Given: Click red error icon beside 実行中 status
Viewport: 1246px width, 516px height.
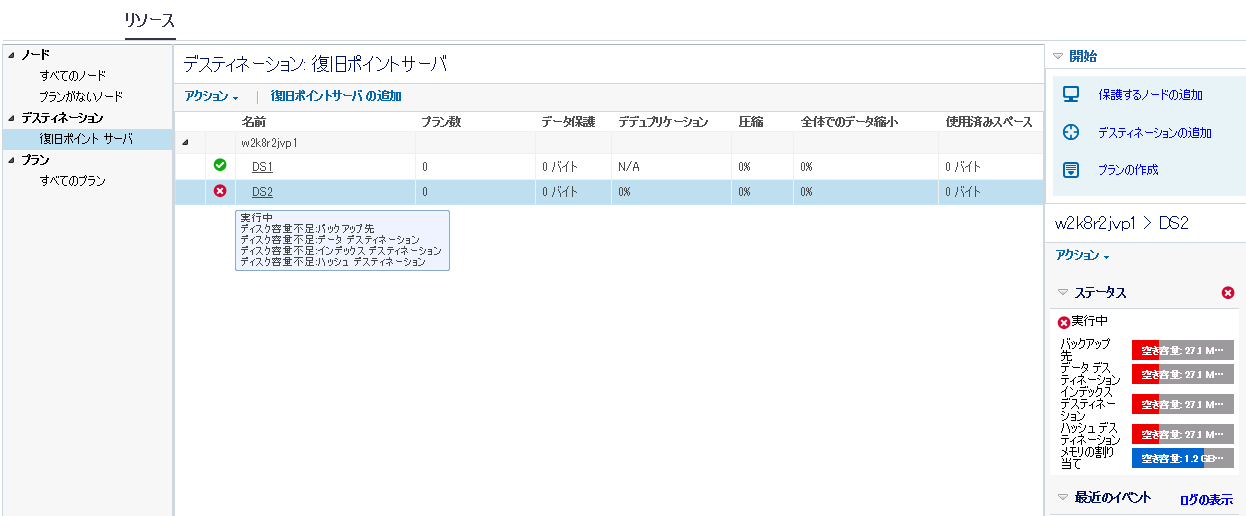Looking at the screenshot, I should point(1064,322).
